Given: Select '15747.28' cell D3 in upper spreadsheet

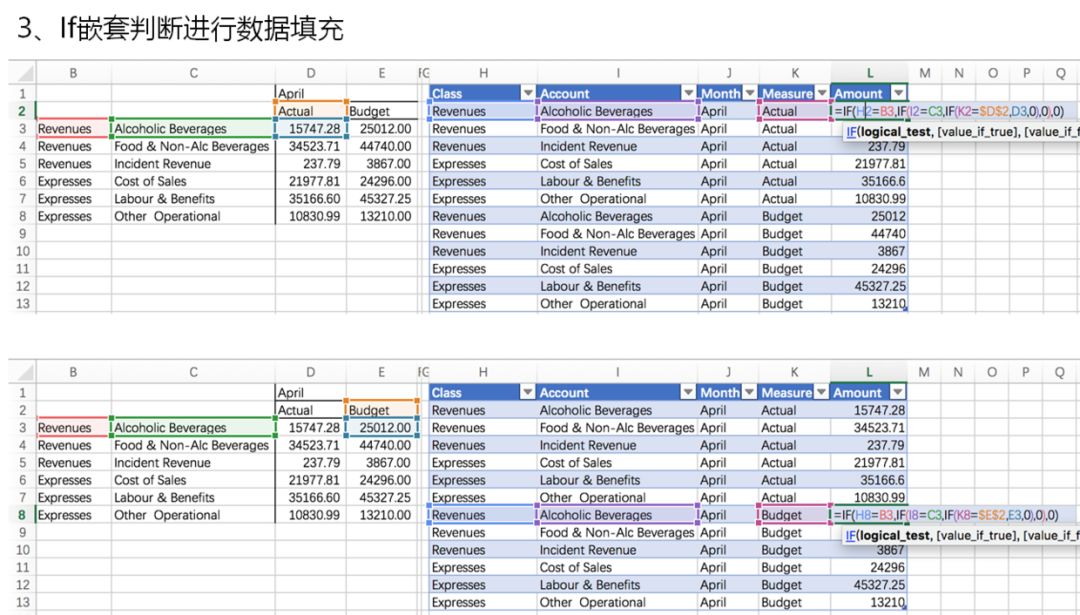Looking at the screenshot, I should coord(311,129).
